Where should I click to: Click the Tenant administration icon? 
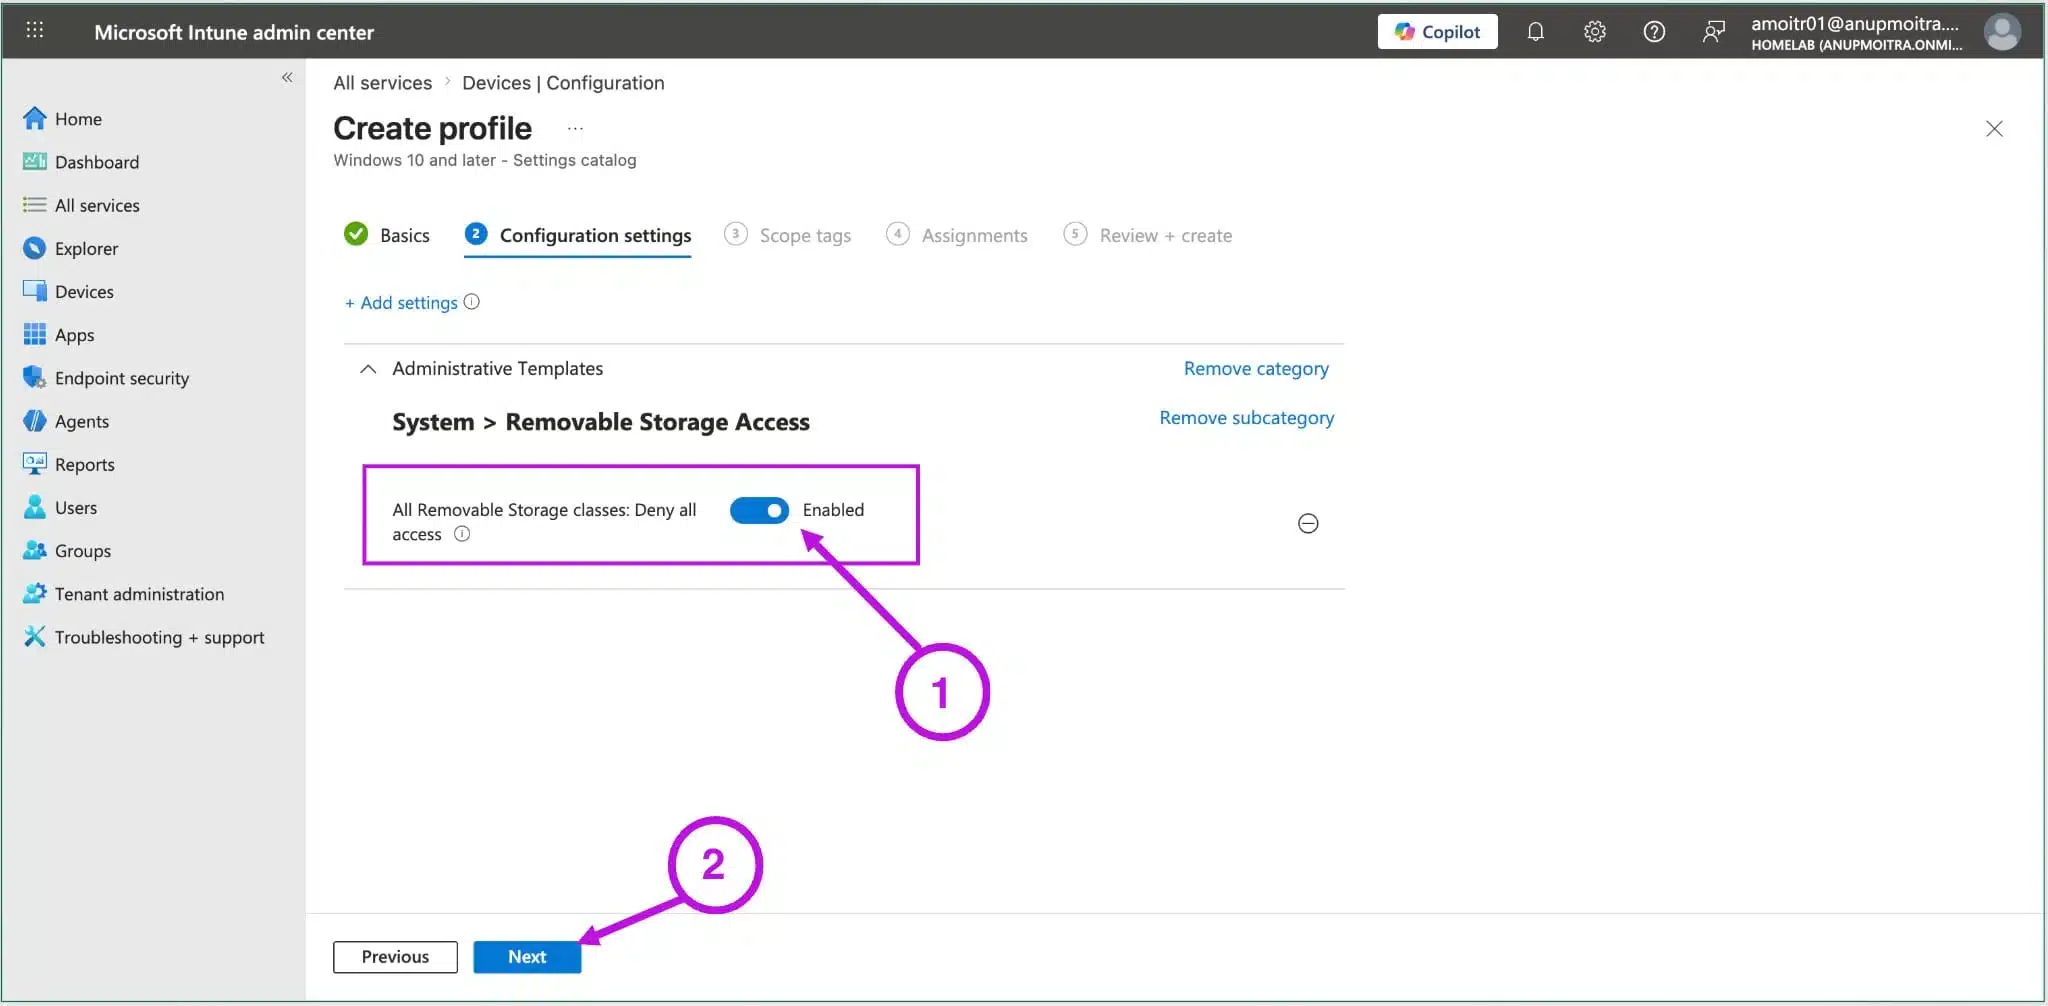(x=34, y=593)
